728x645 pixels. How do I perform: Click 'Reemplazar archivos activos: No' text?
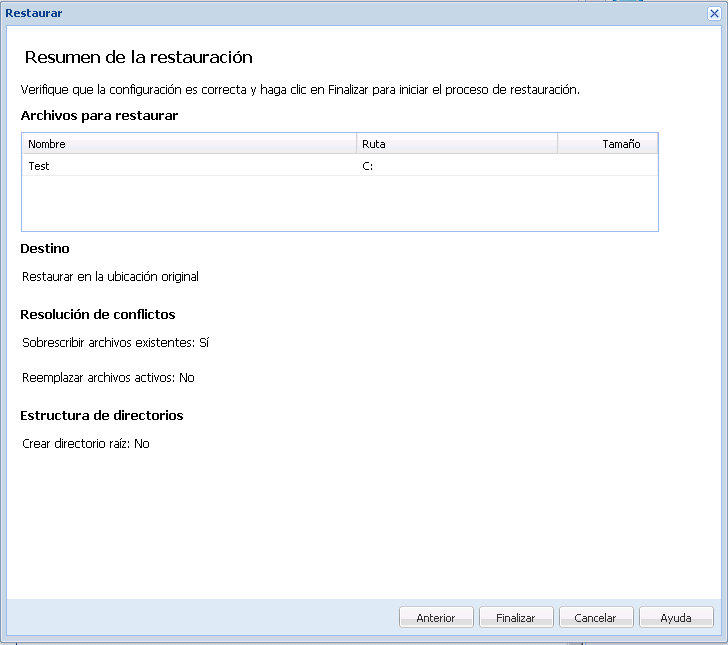point(108,378)
